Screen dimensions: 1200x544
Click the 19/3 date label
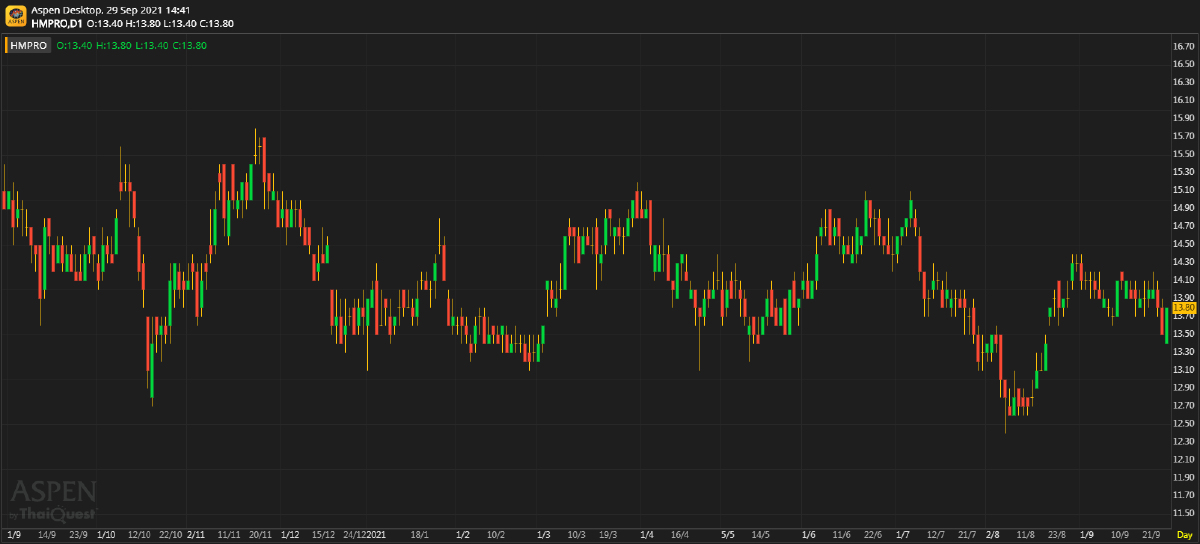tap(608, 536)
